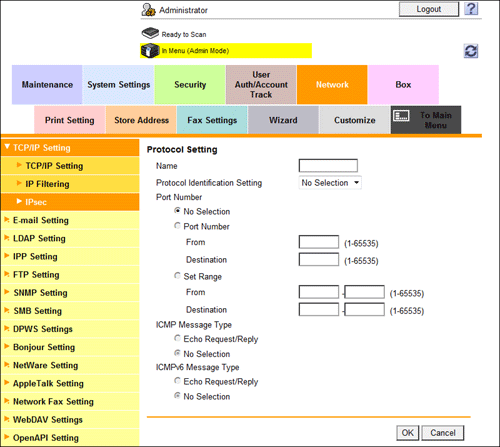Select the Port Number radio button

pos(177,226)
